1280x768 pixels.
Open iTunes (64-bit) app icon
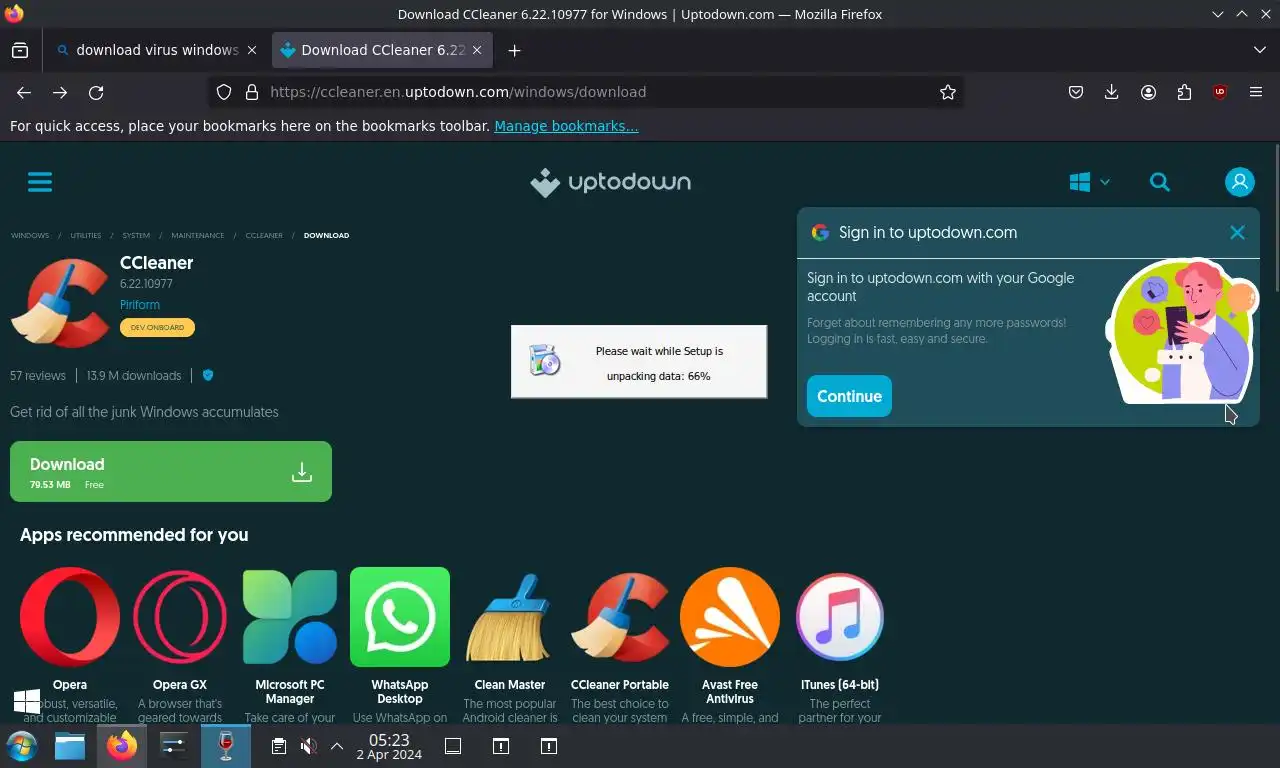point(840,617)
